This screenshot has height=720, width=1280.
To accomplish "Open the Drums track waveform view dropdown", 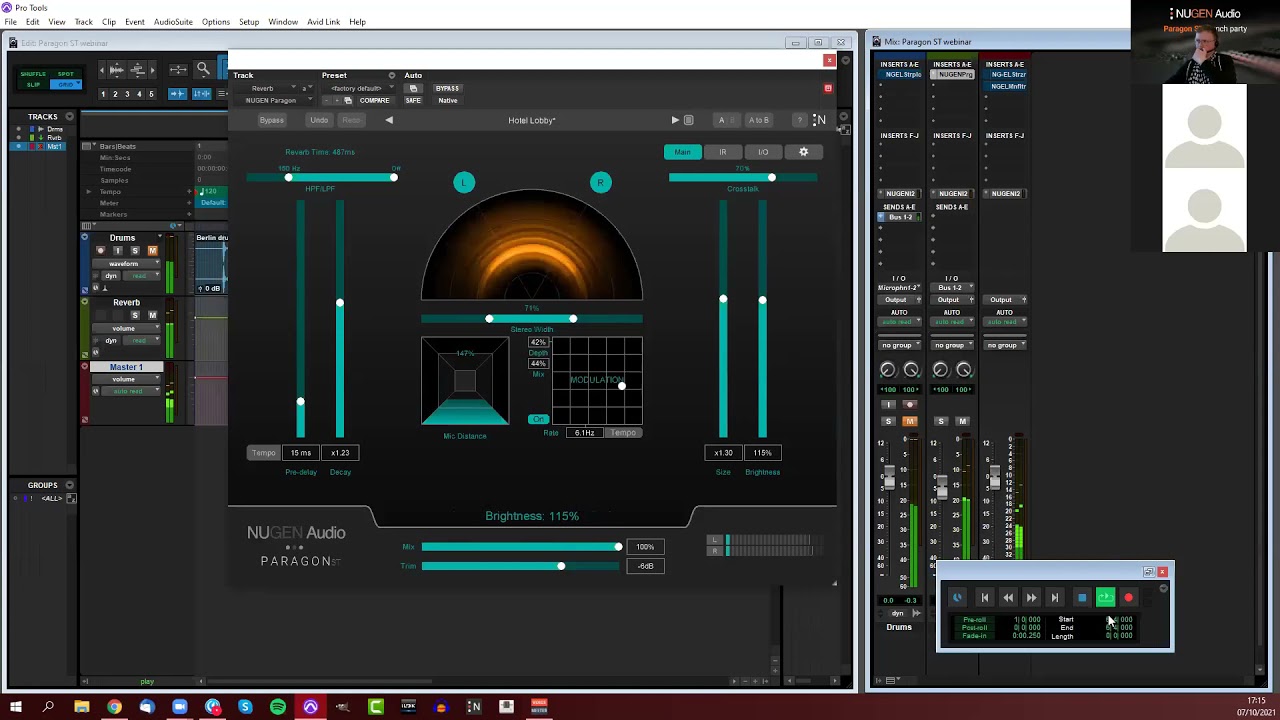I will tap(128, 264).
